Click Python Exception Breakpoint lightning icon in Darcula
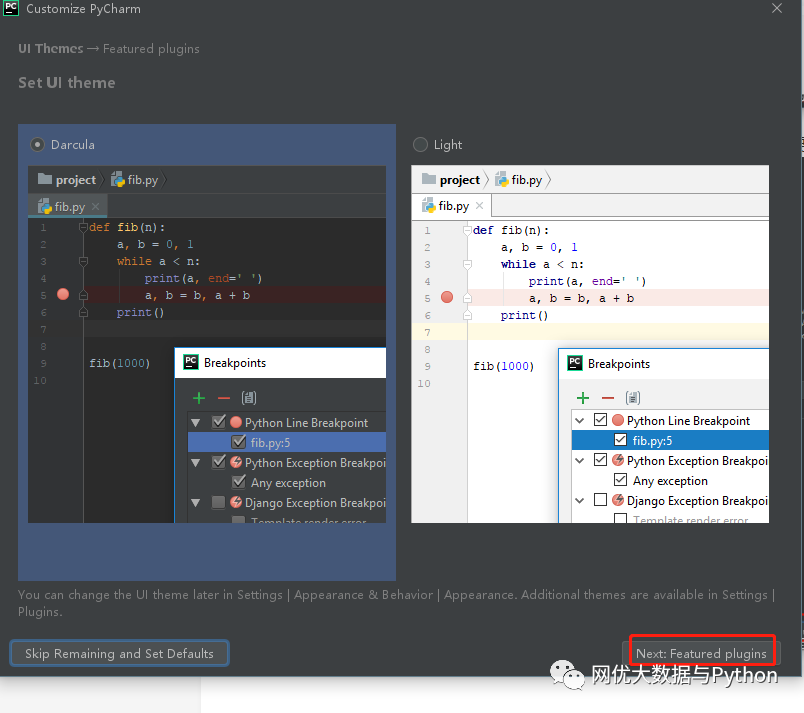 [x=236, y=462]
